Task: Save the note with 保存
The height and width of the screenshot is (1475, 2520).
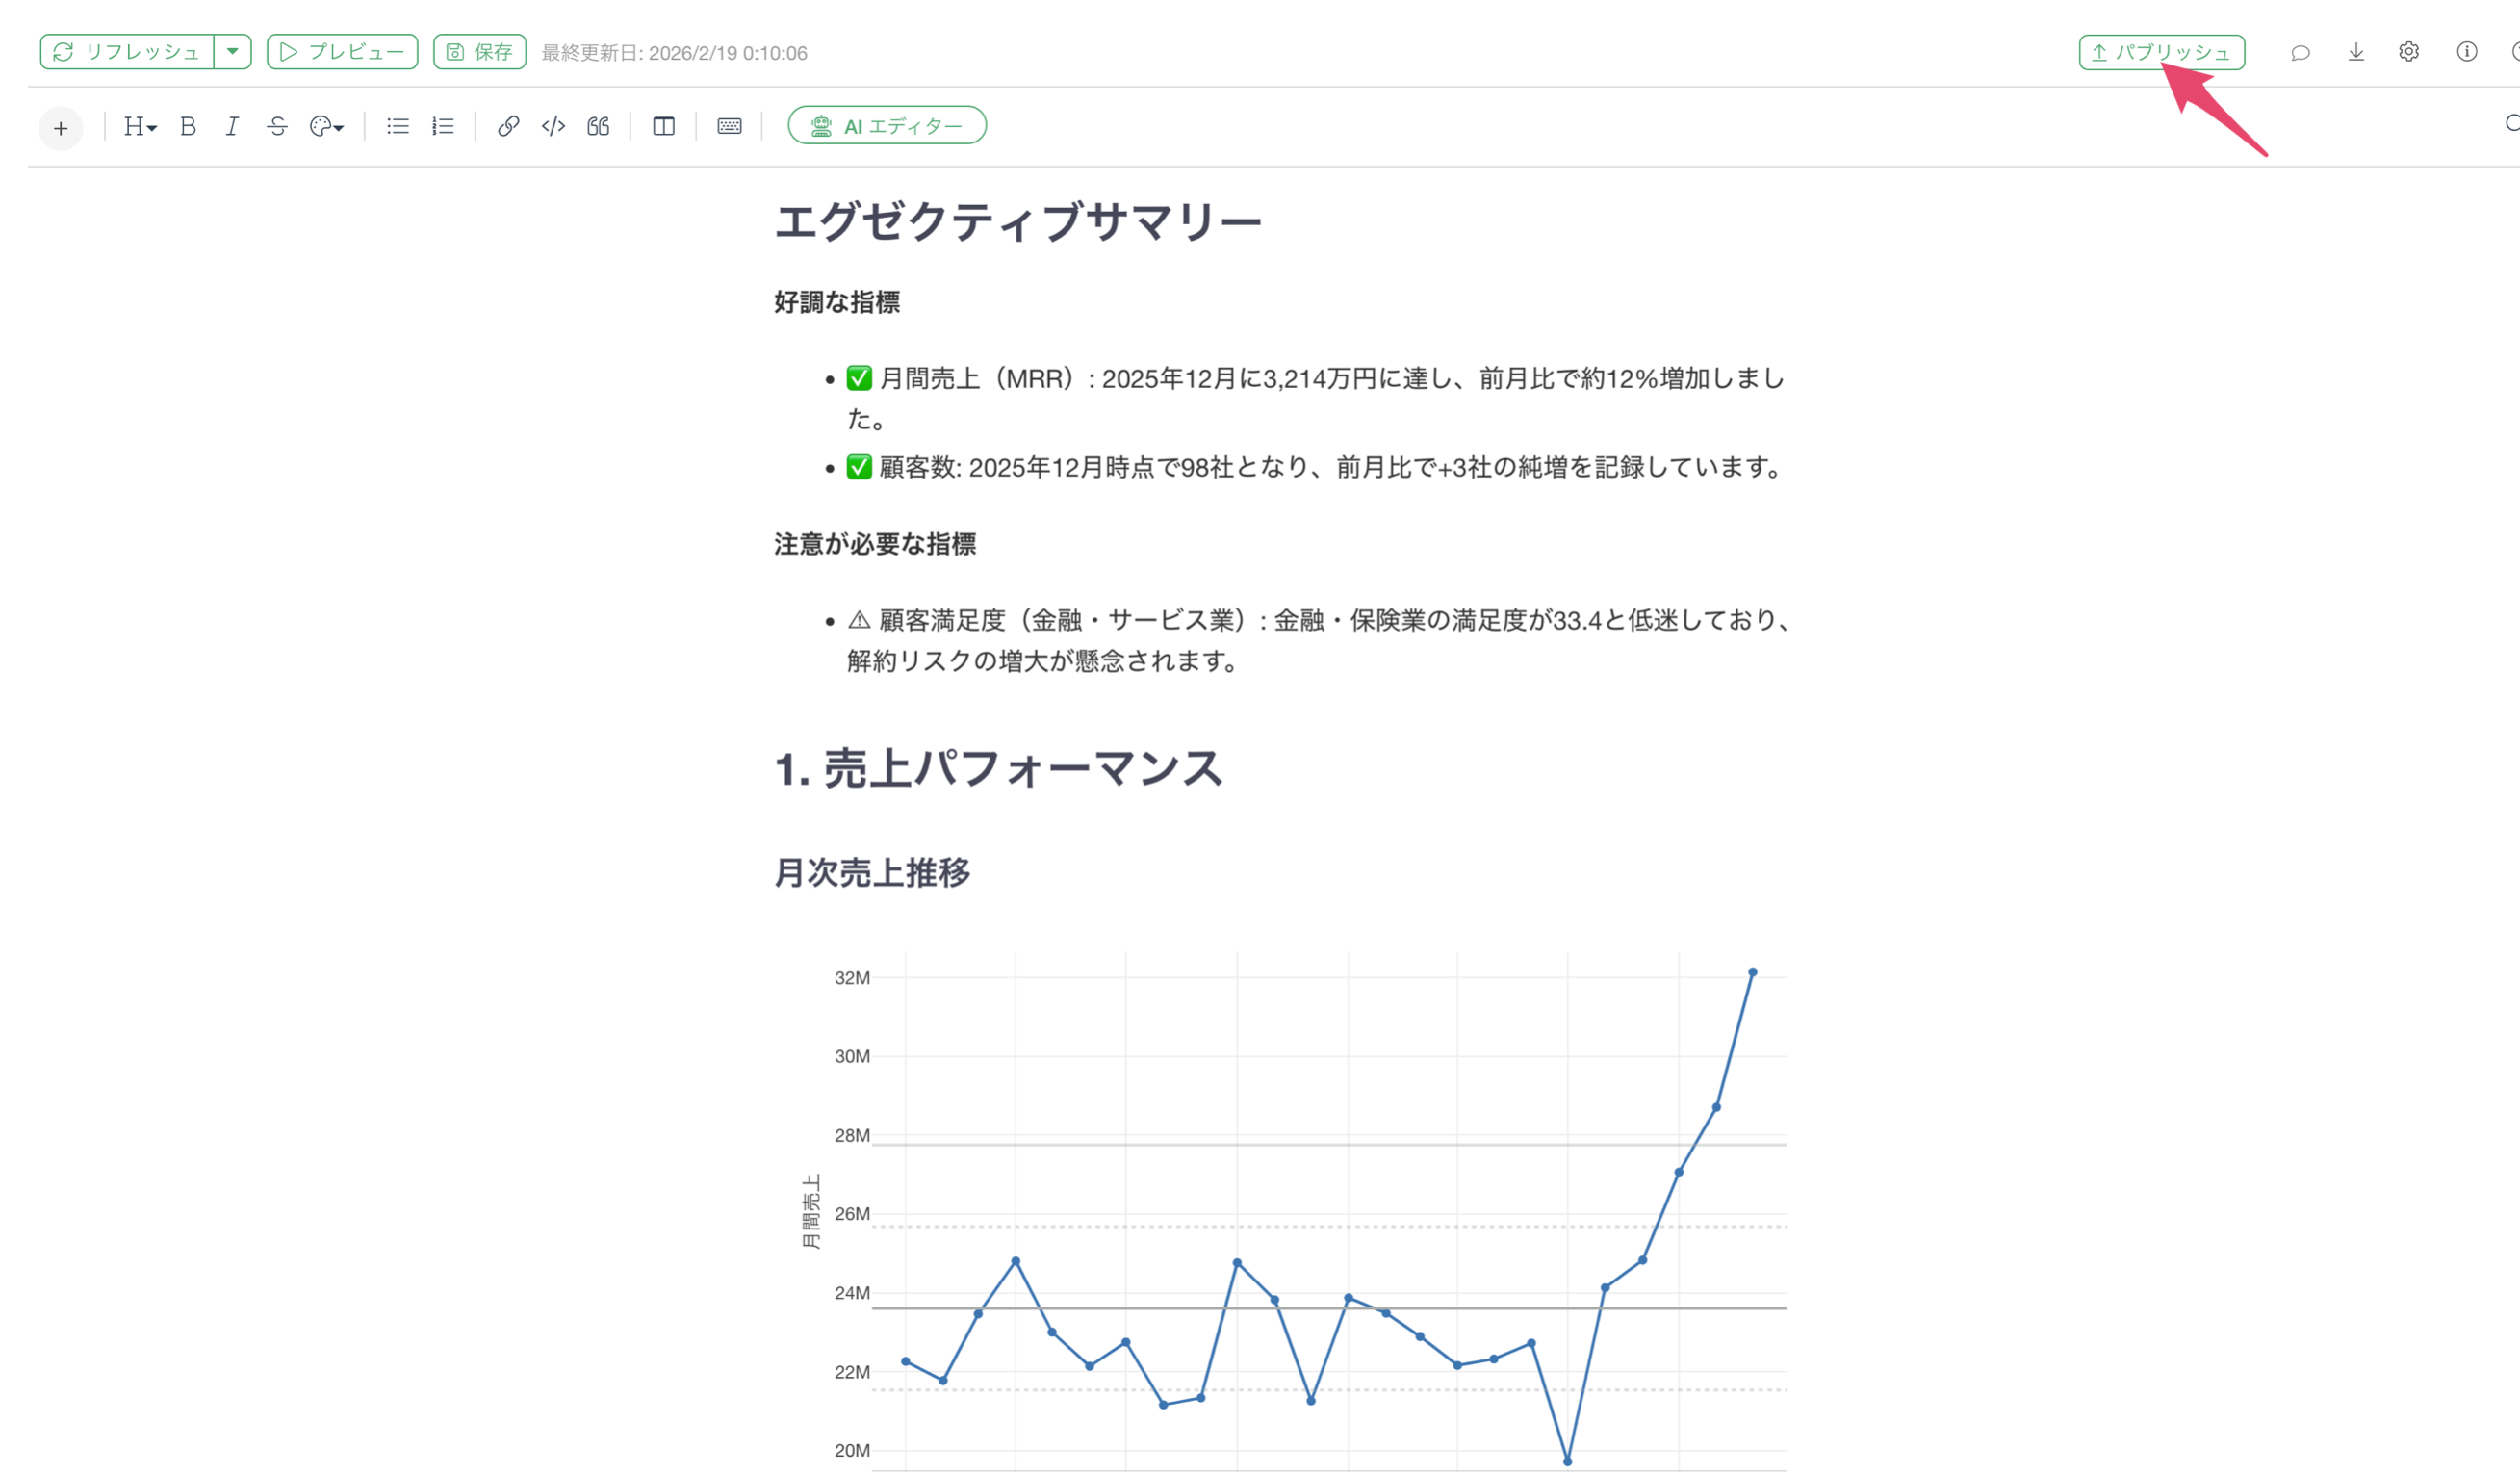Action: click(x=479, y=52)
